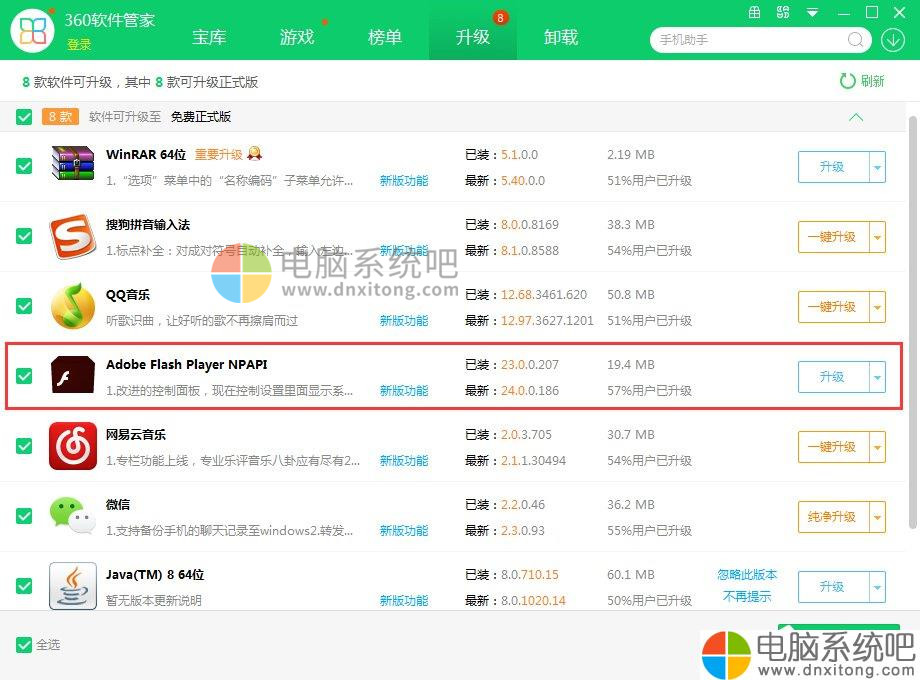Click the 登录 login link

(x=79, y=45)
